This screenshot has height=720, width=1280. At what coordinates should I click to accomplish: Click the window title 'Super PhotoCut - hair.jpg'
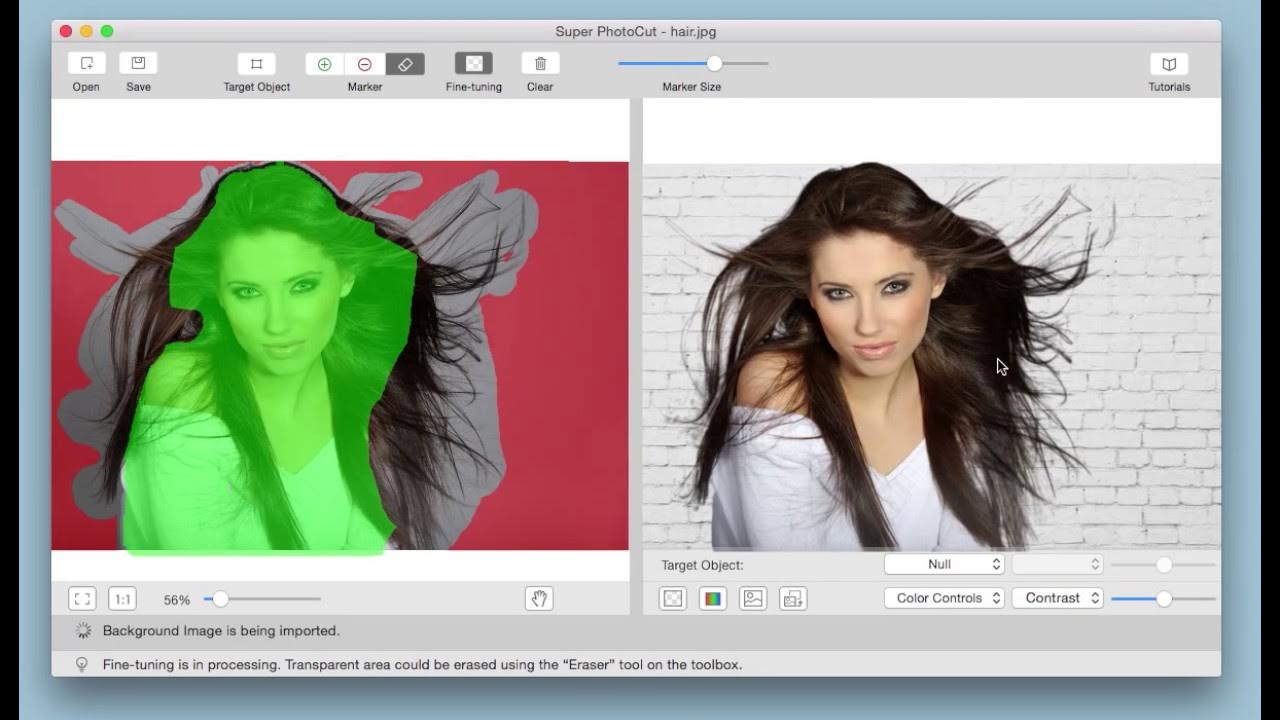(x=636, y=31)
